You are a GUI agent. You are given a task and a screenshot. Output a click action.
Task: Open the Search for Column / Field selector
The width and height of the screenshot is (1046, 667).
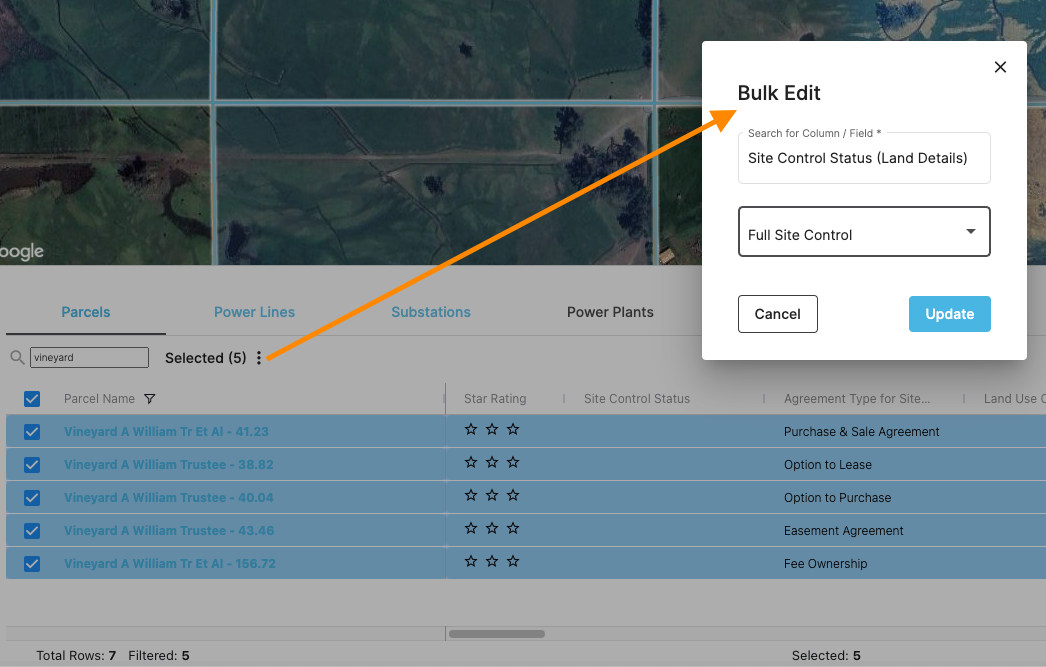point(864,158)
